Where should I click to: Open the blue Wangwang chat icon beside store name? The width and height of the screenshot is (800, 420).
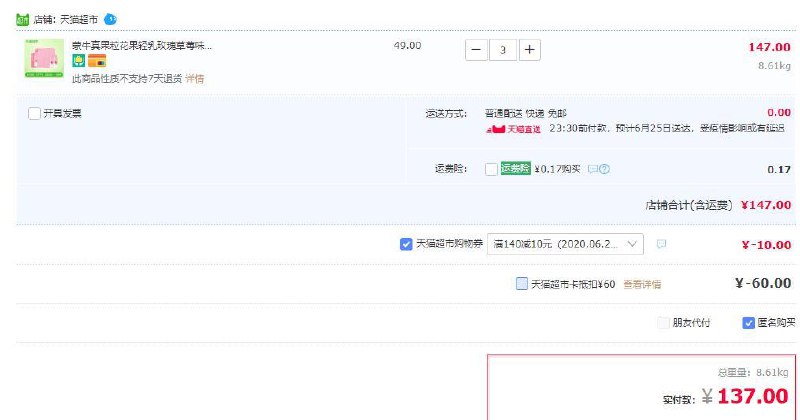[x=110, y=19]
